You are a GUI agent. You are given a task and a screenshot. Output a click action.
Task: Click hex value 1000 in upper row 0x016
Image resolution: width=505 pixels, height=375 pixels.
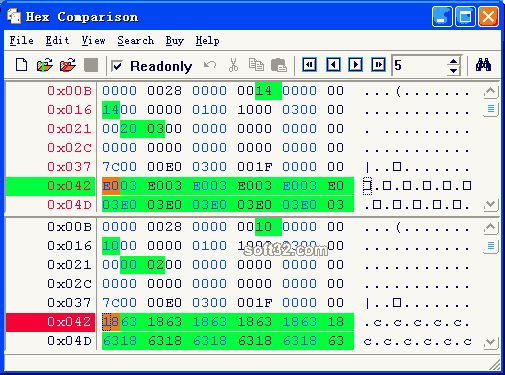point(255,110)
